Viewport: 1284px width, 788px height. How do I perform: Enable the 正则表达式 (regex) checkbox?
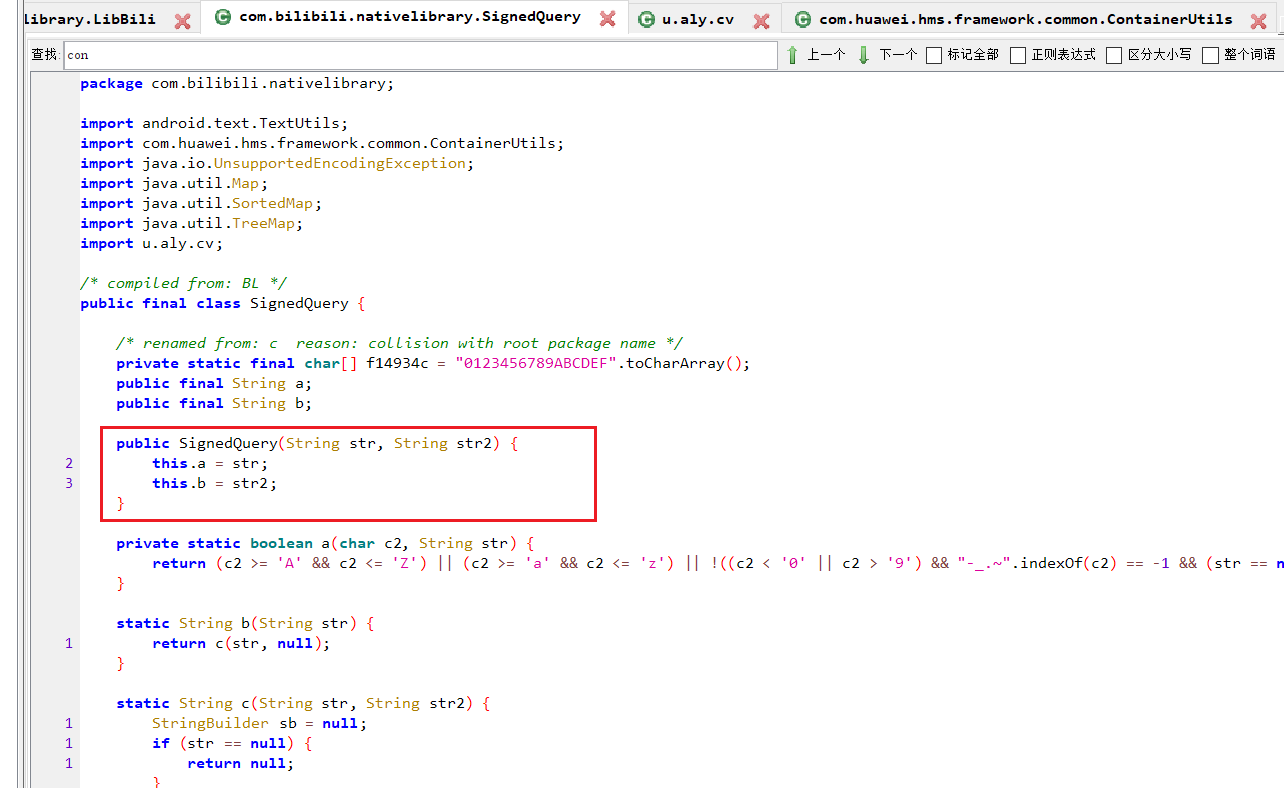(x=1018, y=55)
